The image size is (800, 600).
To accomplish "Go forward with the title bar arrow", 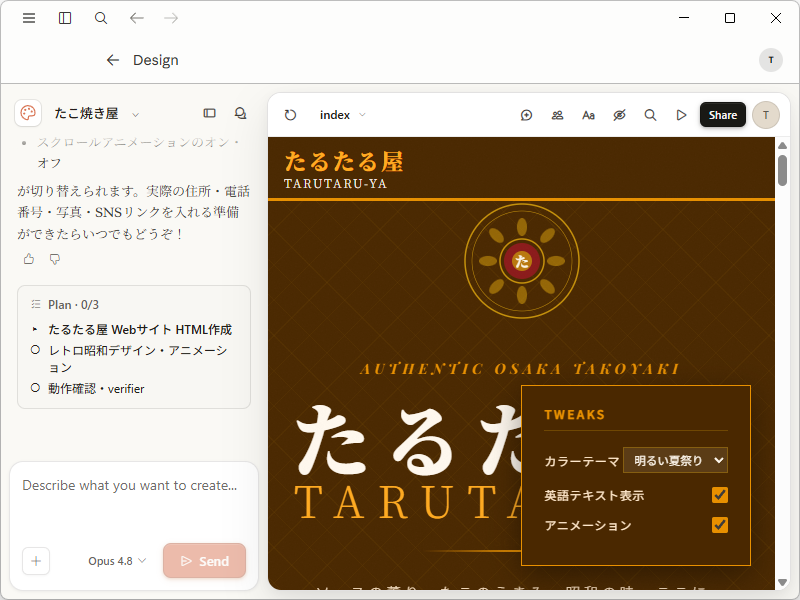I will [171, 18].
